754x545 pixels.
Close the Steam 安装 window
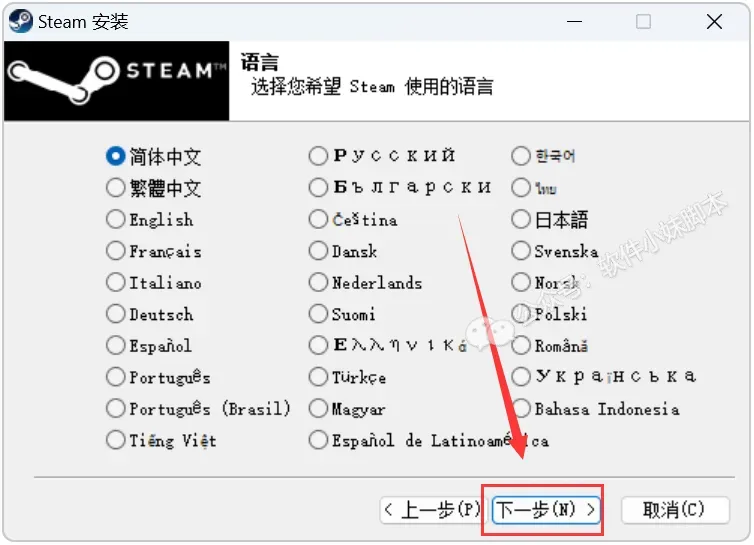click(714, 22)
